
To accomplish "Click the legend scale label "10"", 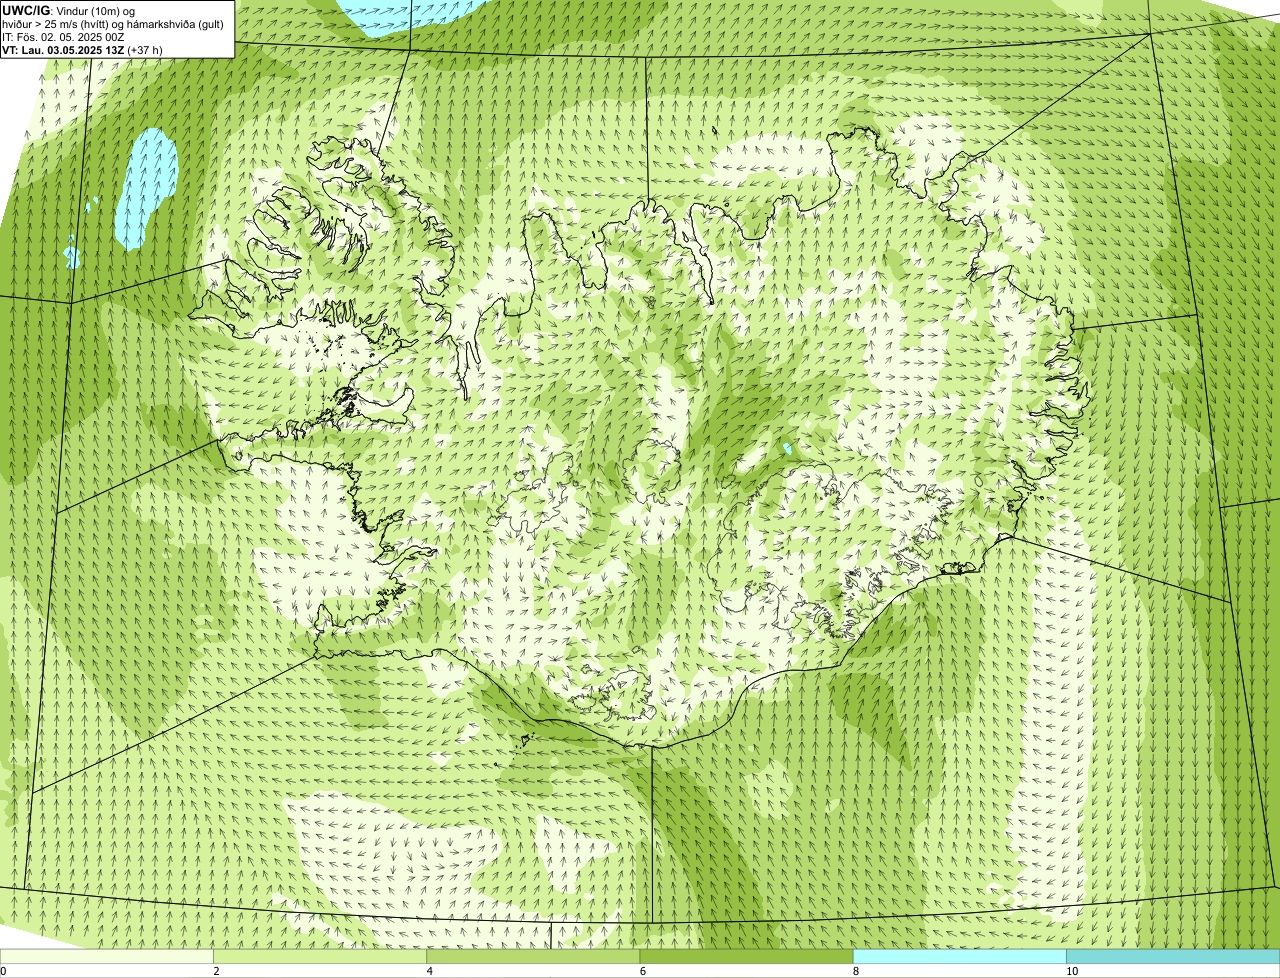I will (1071, 971).
